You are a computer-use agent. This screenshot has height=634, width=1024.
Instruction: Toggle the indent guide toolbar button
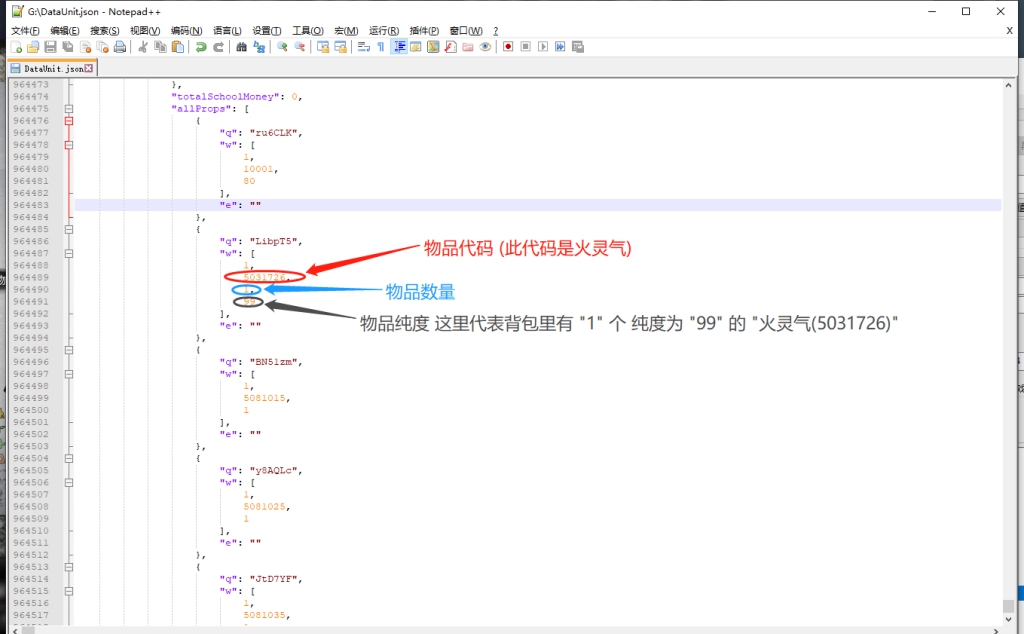point(398,47)
